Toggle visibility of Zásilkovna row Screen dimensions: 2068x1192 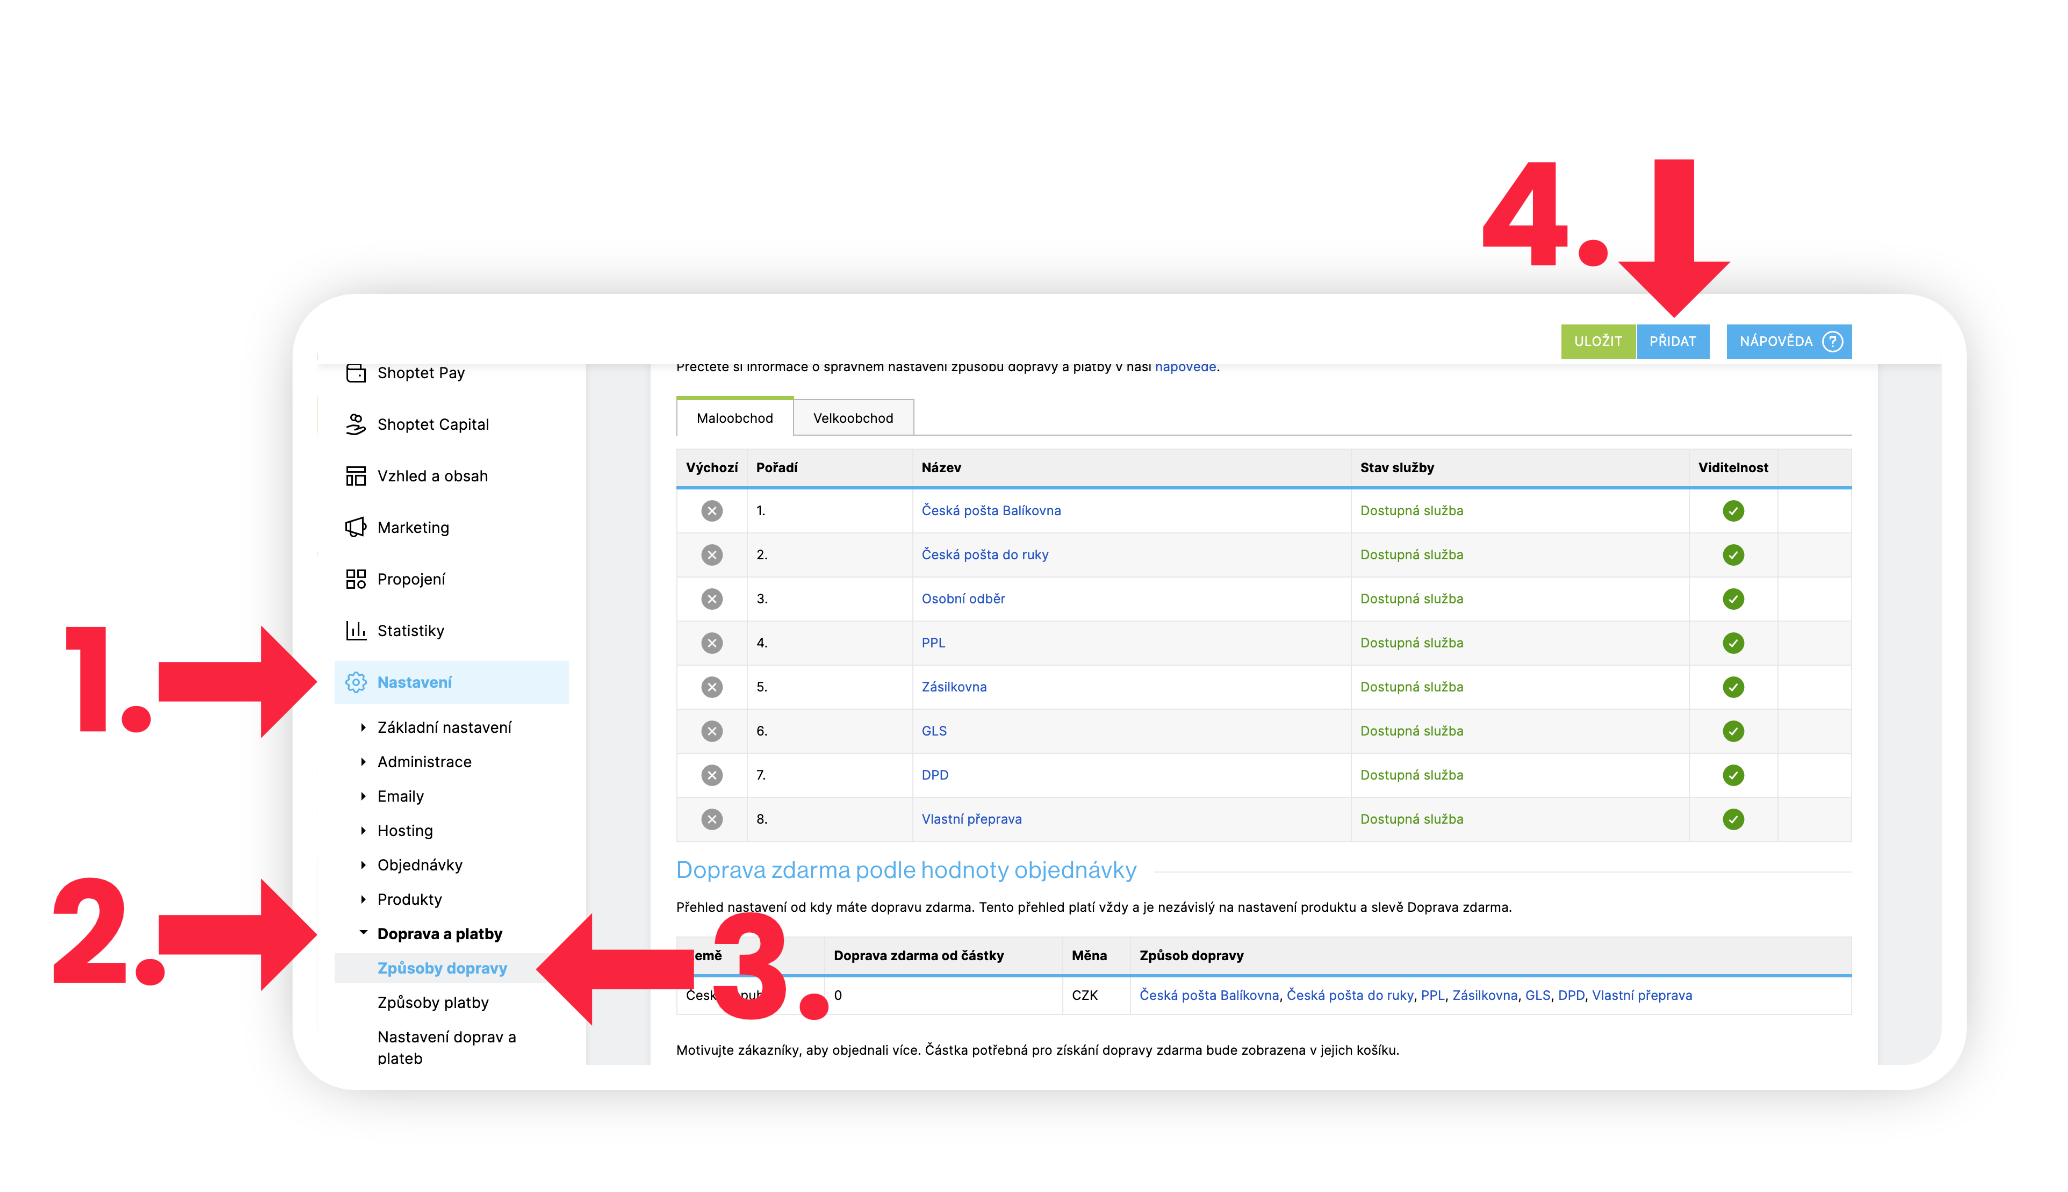(1733, 687)
